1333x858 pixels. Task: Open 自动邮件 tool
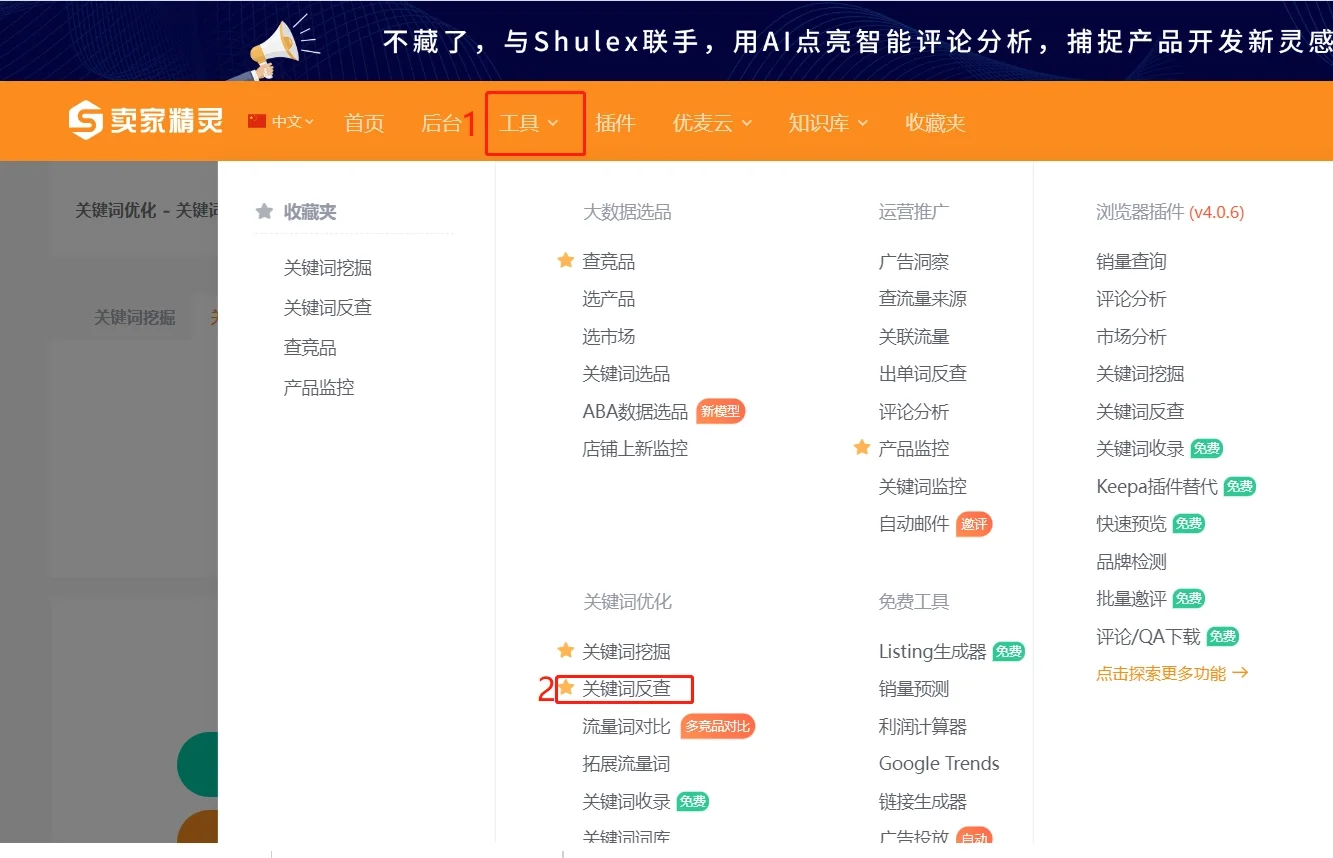914,524
